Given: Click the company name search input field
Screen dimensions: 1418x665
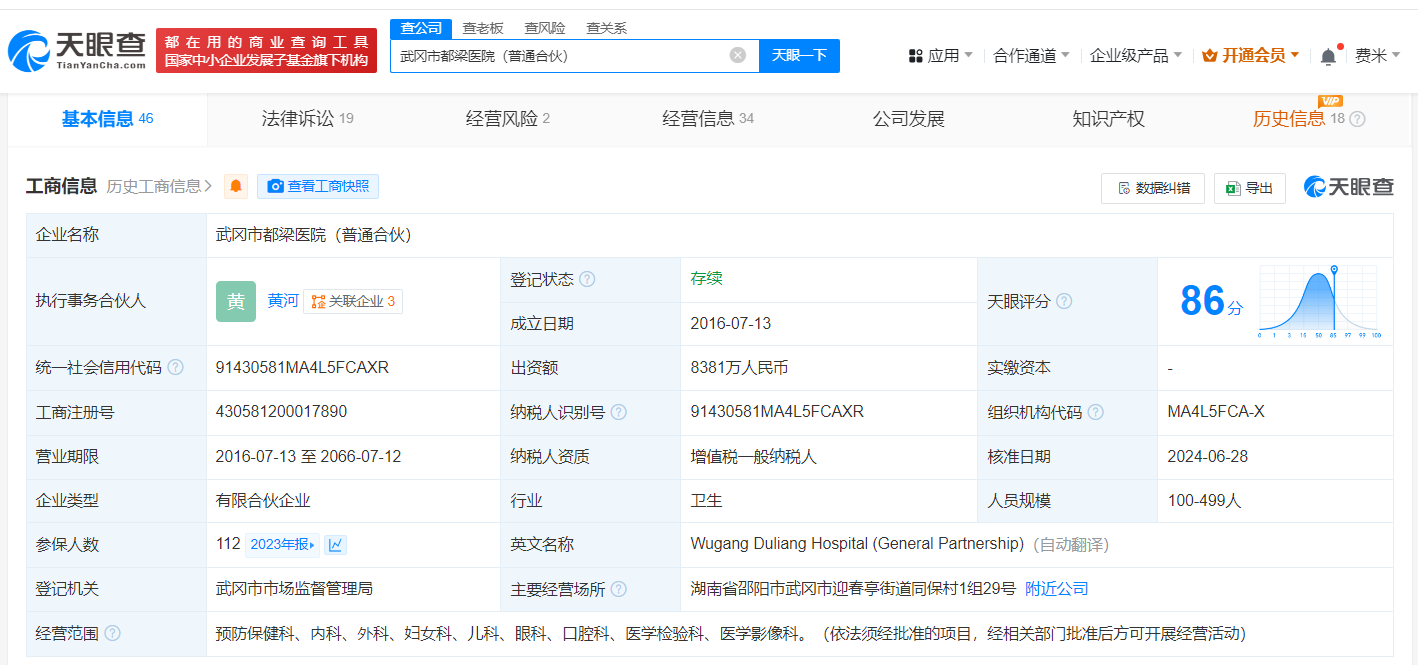Looking at the screenshot, I should point(560,56).
